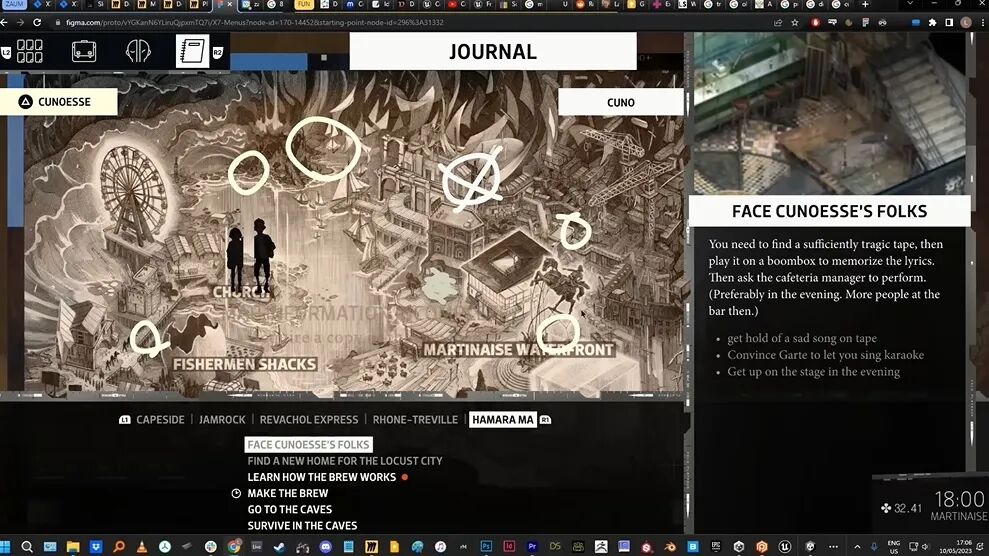Click the FISHERMEN SHACKS map label
Viewport: 989px width, 556px height.
pyautogui.click(x=245, y=364)
